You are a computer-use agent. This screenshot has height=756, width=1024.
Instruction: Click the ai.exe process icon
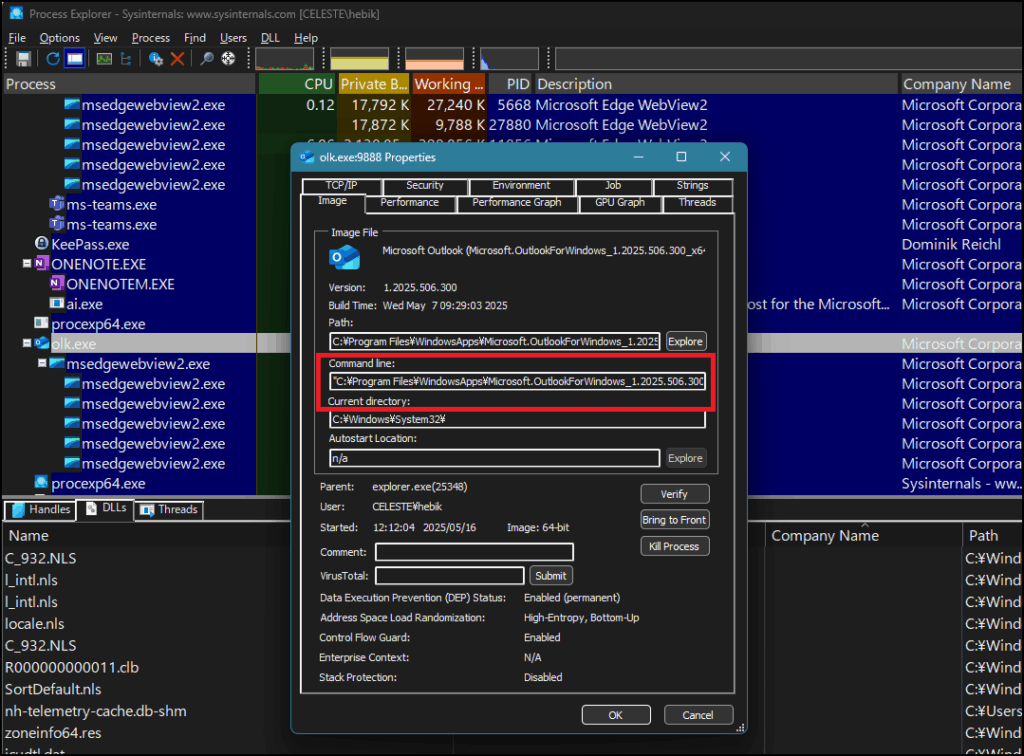57,304
